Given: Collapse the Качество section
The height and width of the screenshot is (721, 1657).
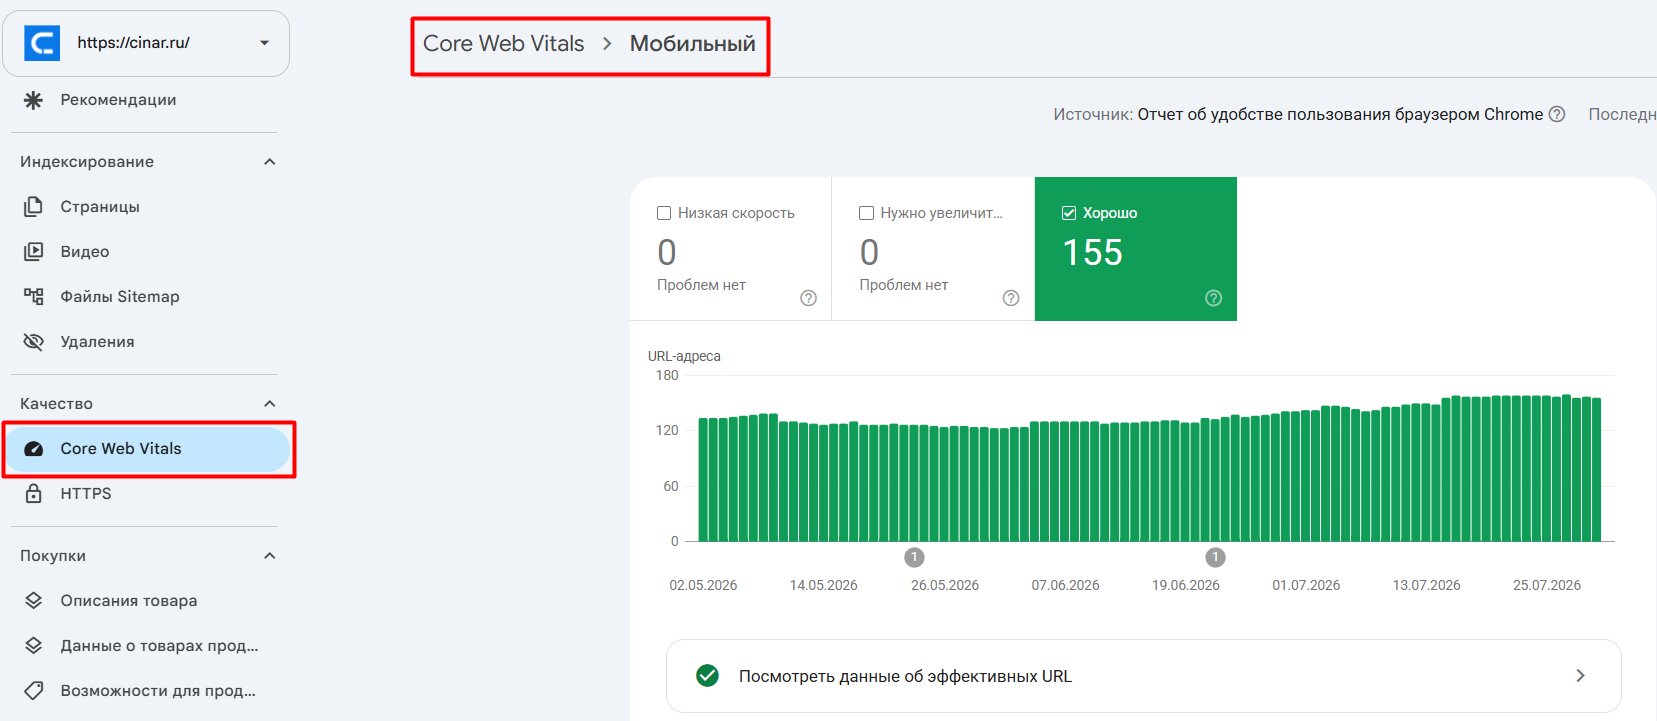Looking at the screenshot, I should (269, 404).
